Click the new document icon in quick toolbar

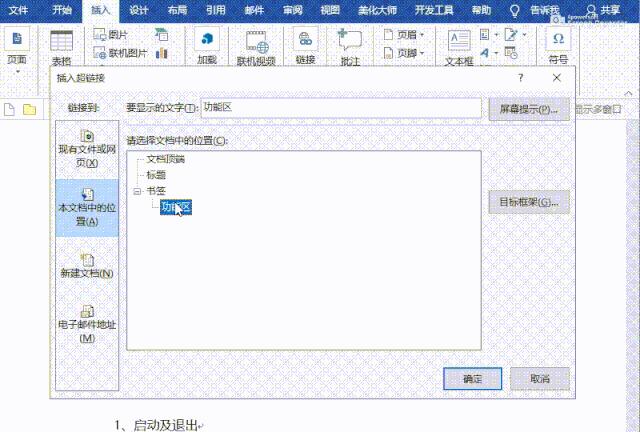click(9, 109)
